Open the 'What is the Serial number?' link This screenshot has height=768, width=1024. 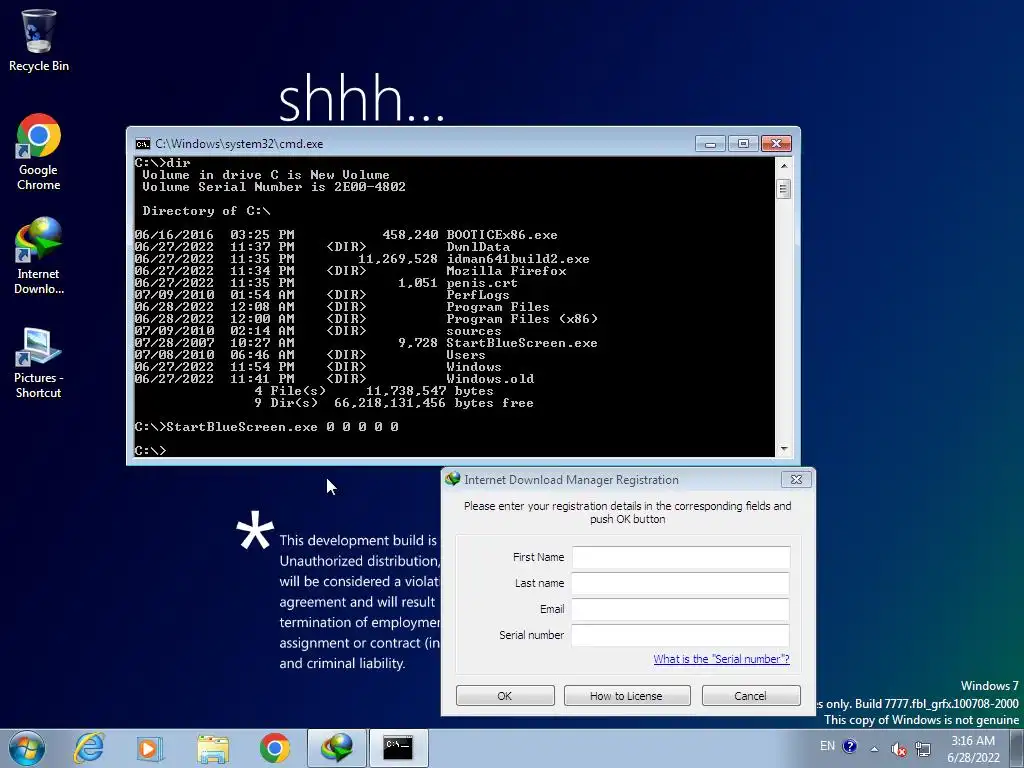pos(722,659)
